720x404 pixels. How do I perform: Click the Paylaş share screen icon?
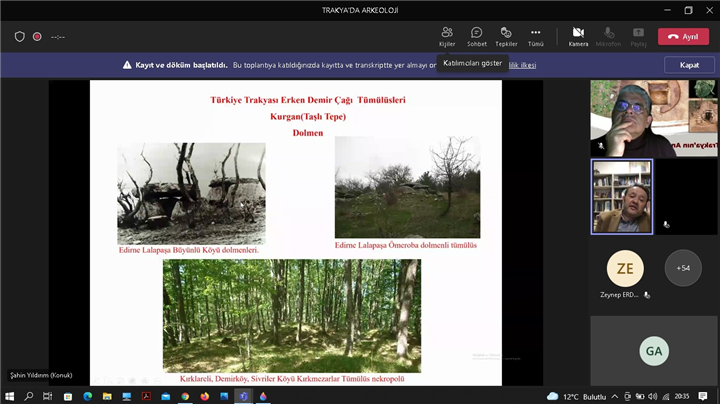point(638,36)
